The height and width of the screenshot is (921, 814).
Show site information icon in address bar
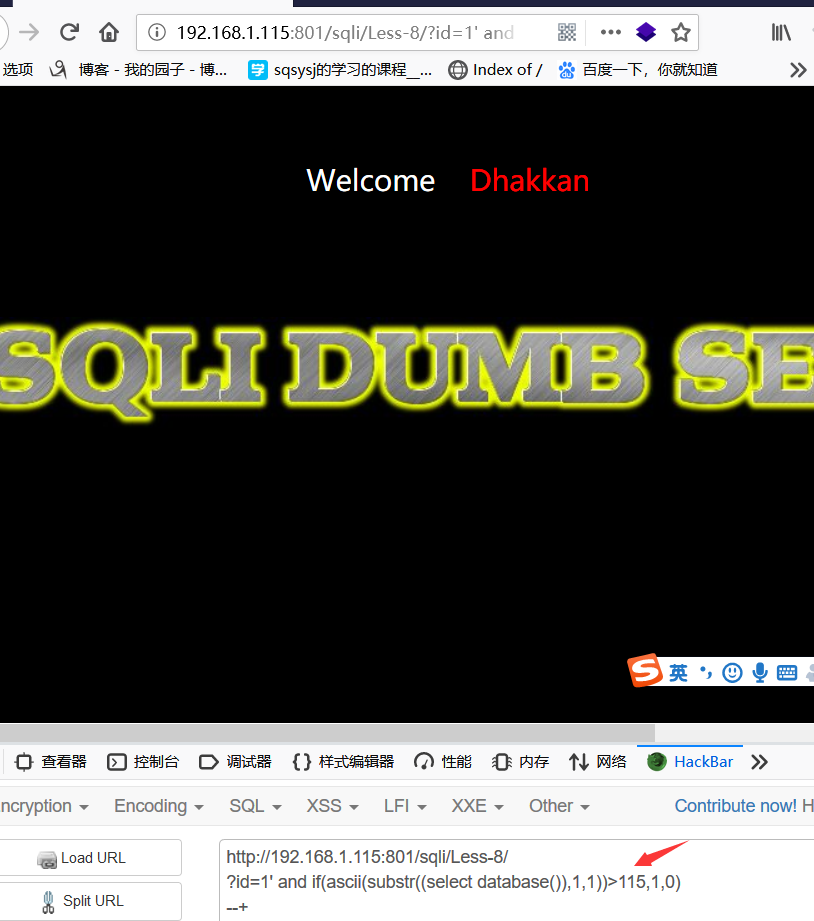pos(156,32)
